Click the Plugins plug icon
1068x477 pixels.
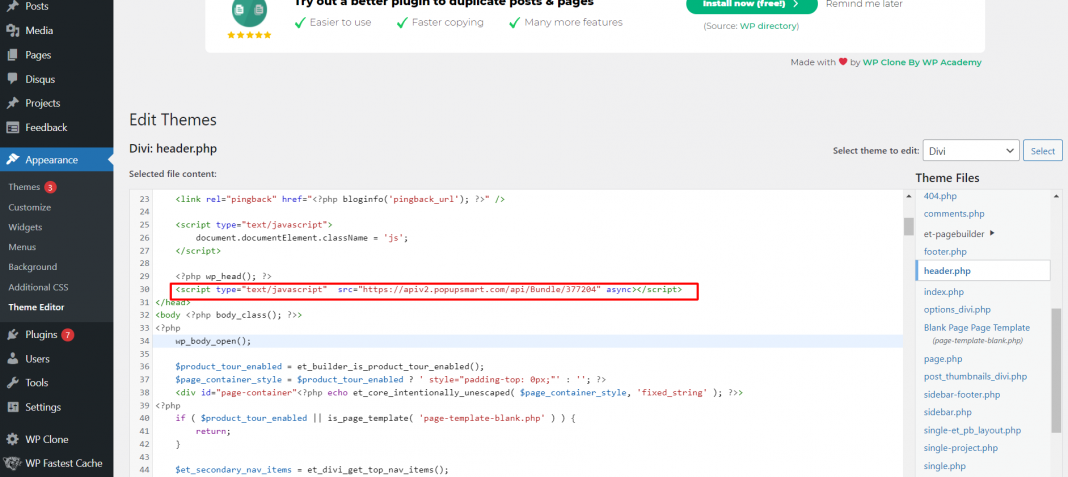click(x=12, y=335)
